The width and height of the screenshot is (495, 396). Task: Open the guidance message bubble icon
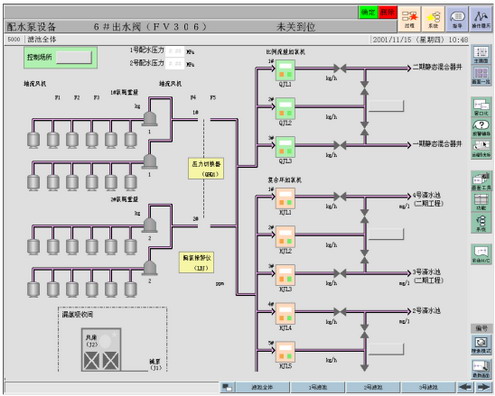click(x=457, y=19)
